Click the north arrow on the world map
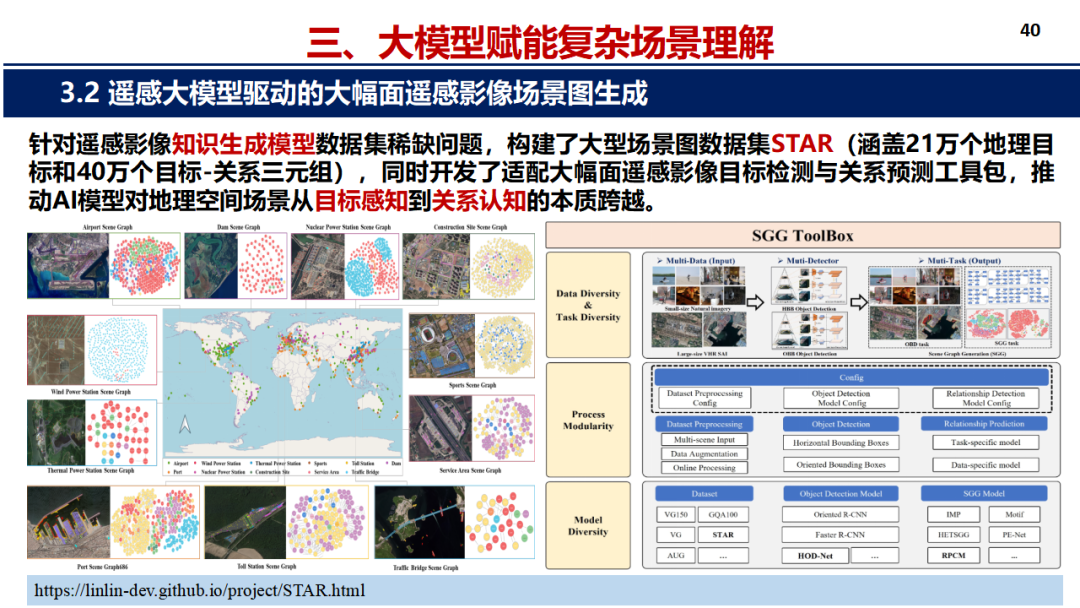The image size is (1080, 608). pyautogui.click(x=185, y=424)
